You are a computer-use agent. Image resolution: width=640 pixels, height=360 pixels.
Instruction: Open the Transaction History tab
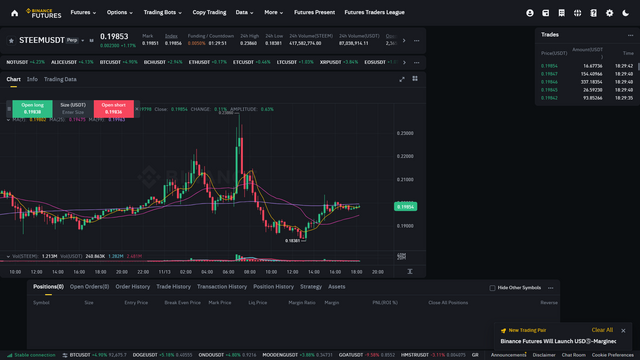(x=222, y=287)
